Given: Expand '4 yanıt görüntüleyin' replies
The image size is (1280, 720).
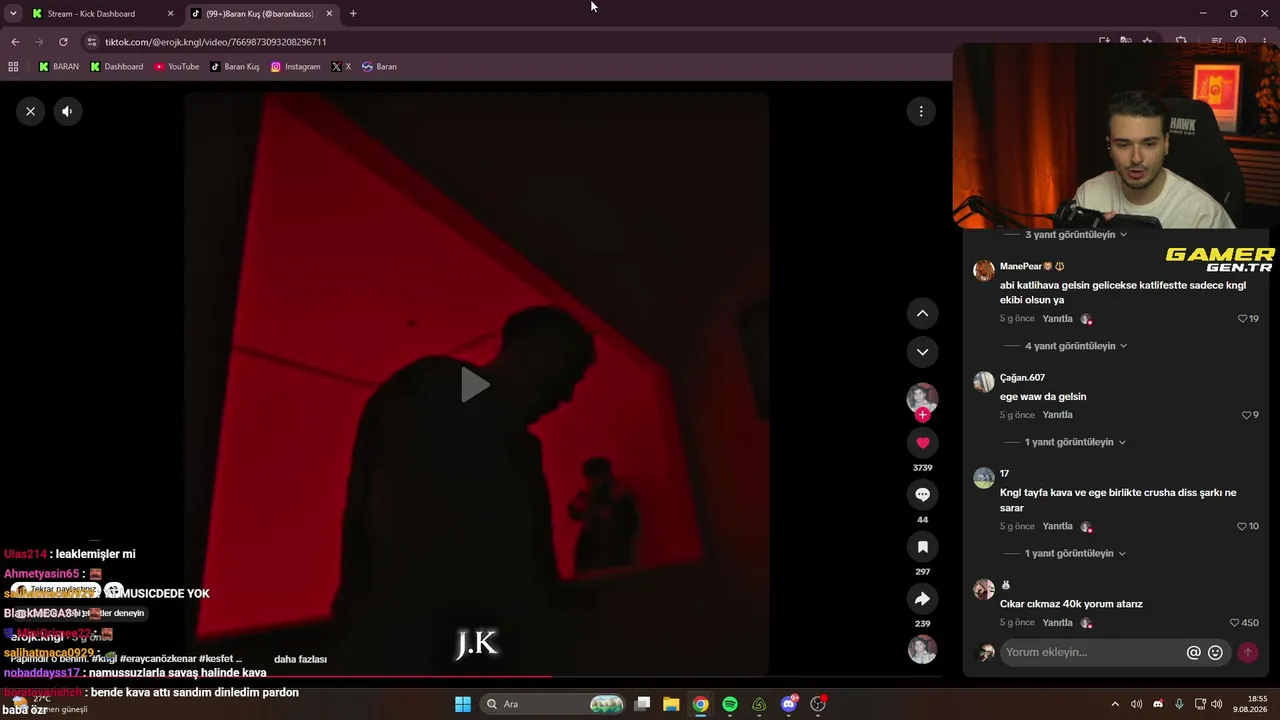Looking at the screenshot, I should click(x=1070, y=346).
